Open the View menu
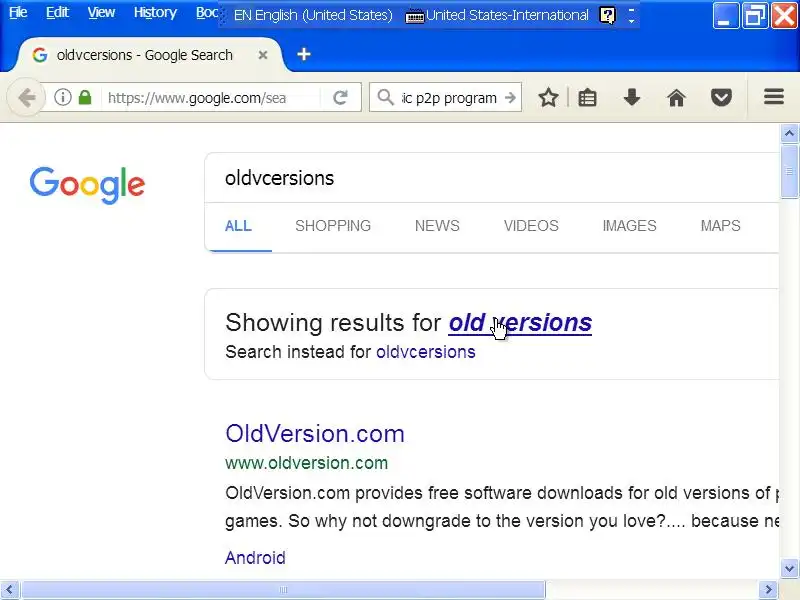Viewport: 800px width, 600px height. click(101, 12)
